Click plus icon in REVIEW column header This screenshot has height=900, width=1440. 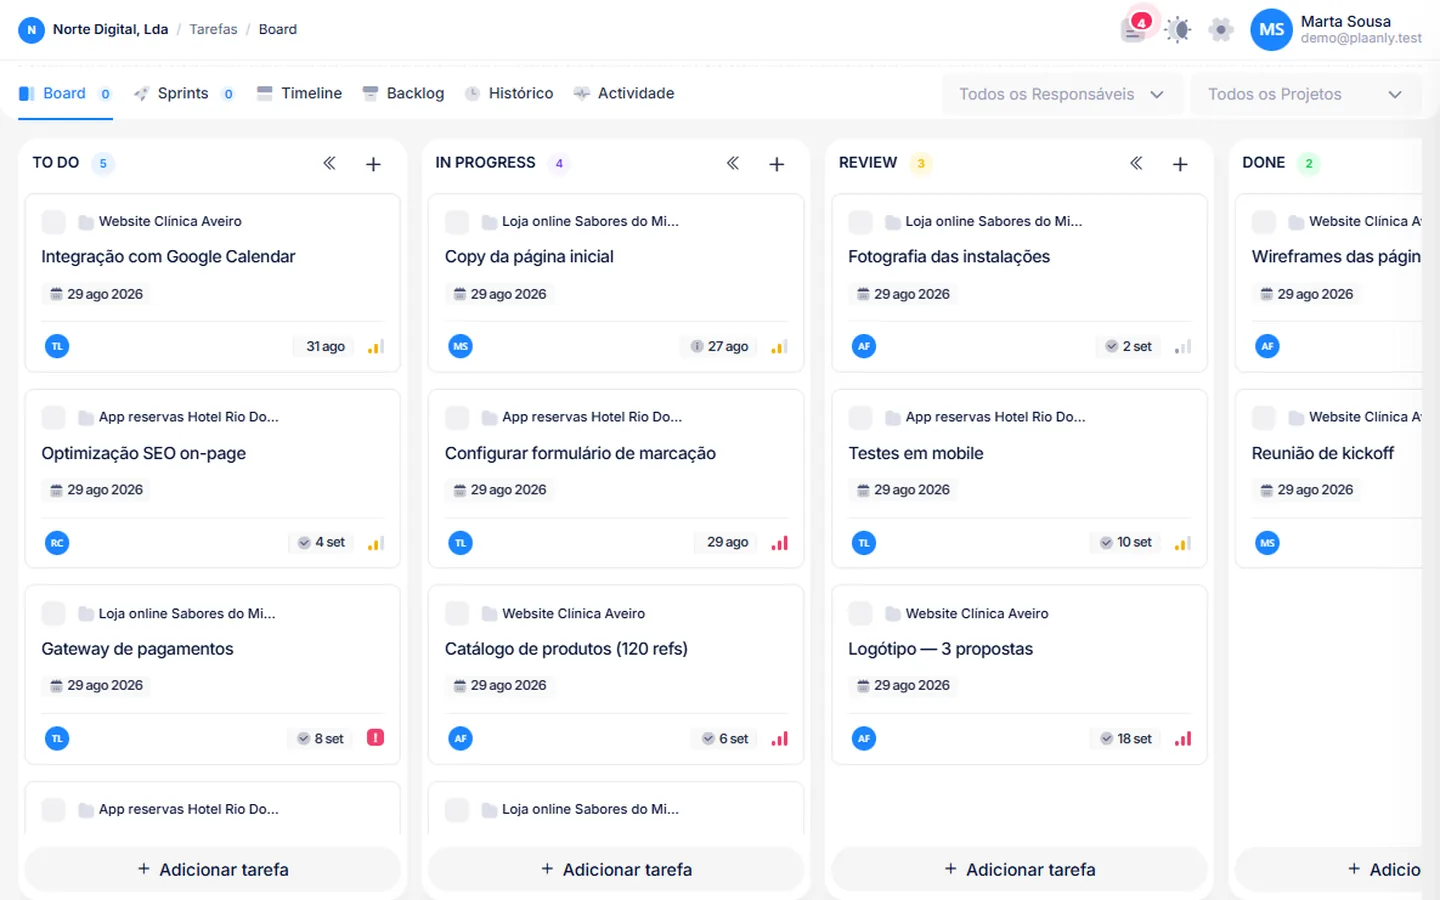[x=1180, y=164]
